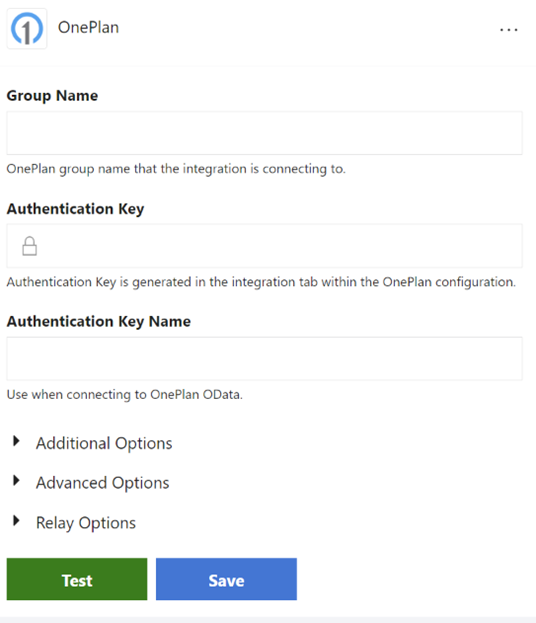Screen dimensions: 536x623
Task: Click the OData helper text
Action: pyautogui.click(x=125, y=395)
